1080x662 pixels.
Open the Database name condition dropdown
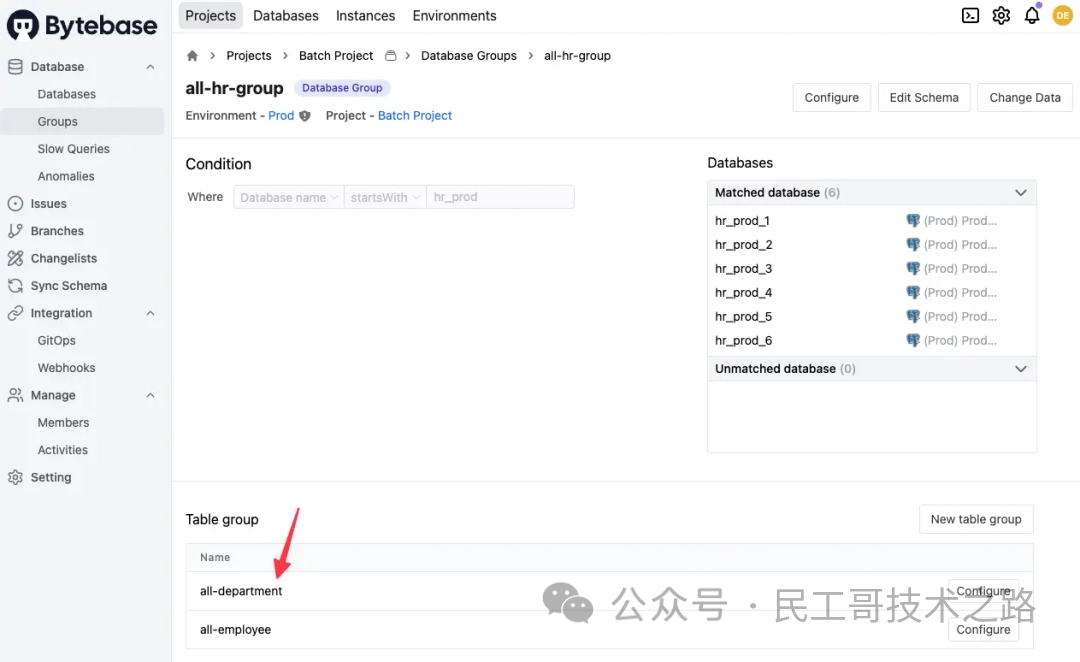click(x=289, y=197)
